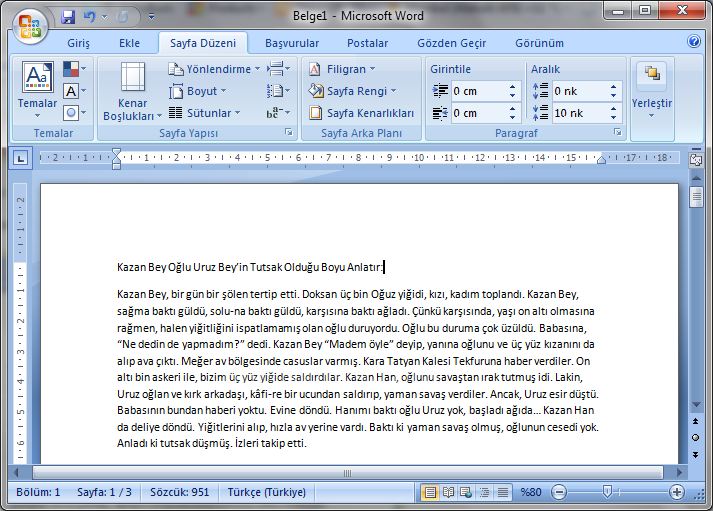Click Sözcük: 951 word count

(180, 492)
